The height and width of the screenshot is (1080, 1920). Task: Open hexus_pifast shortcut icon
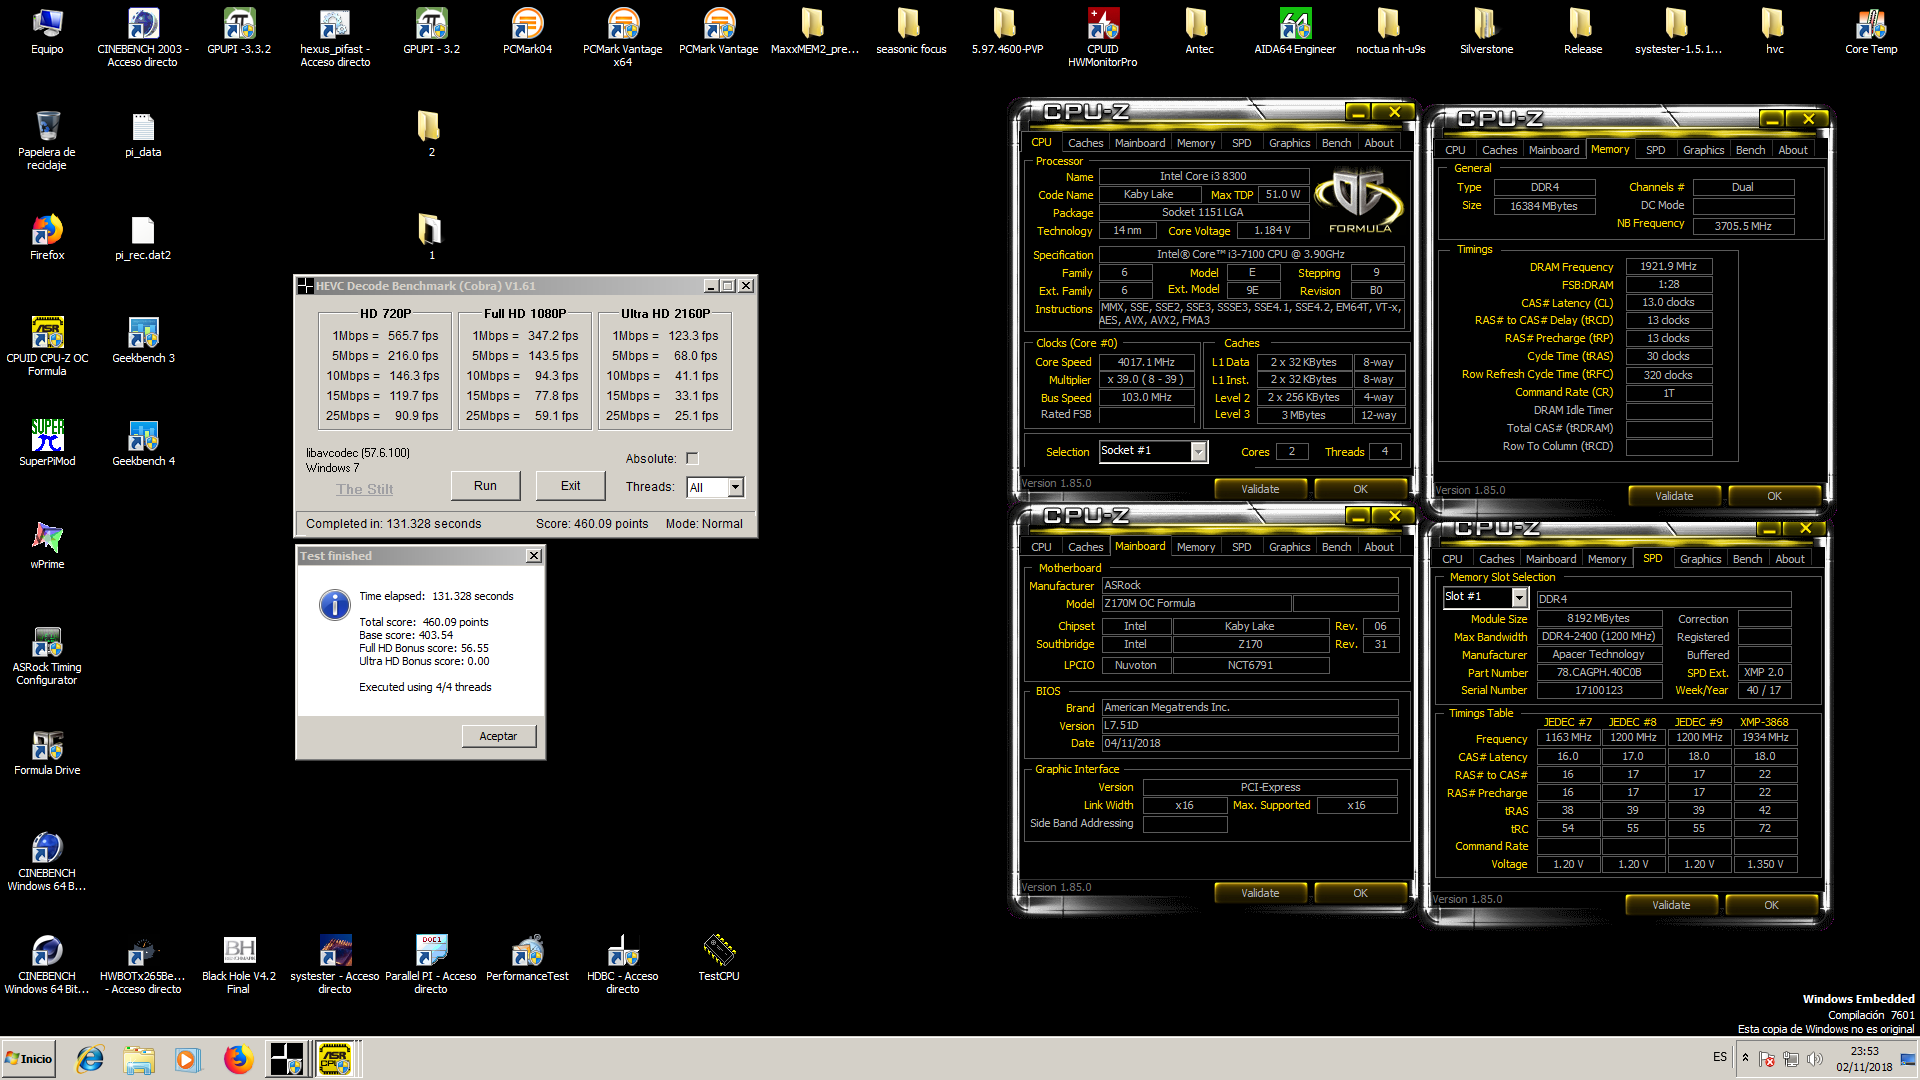335,37
